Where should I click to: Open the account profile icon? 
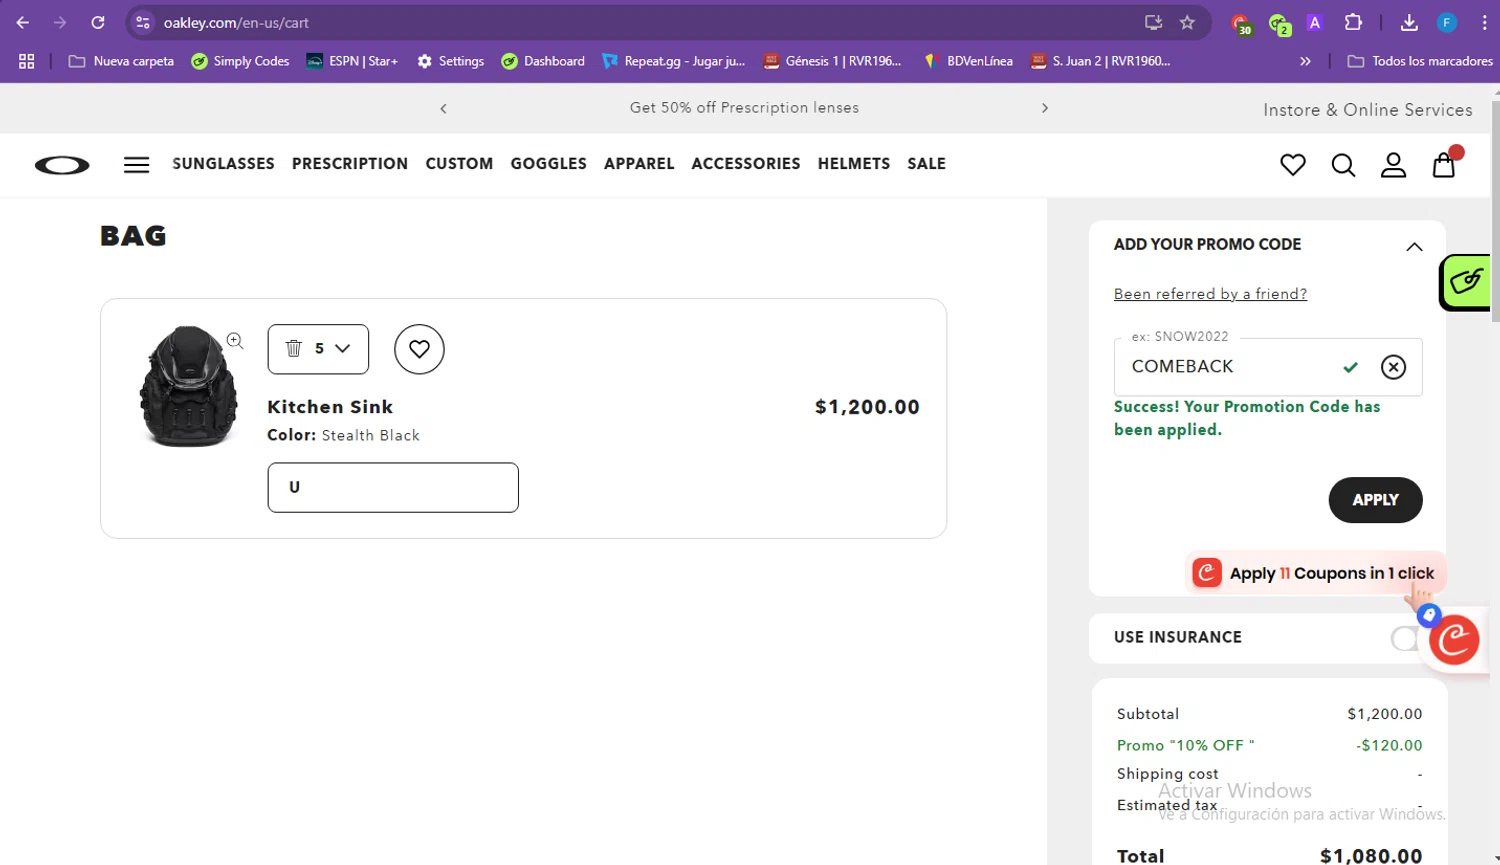pyautogui.click(x=1393, y=165)
